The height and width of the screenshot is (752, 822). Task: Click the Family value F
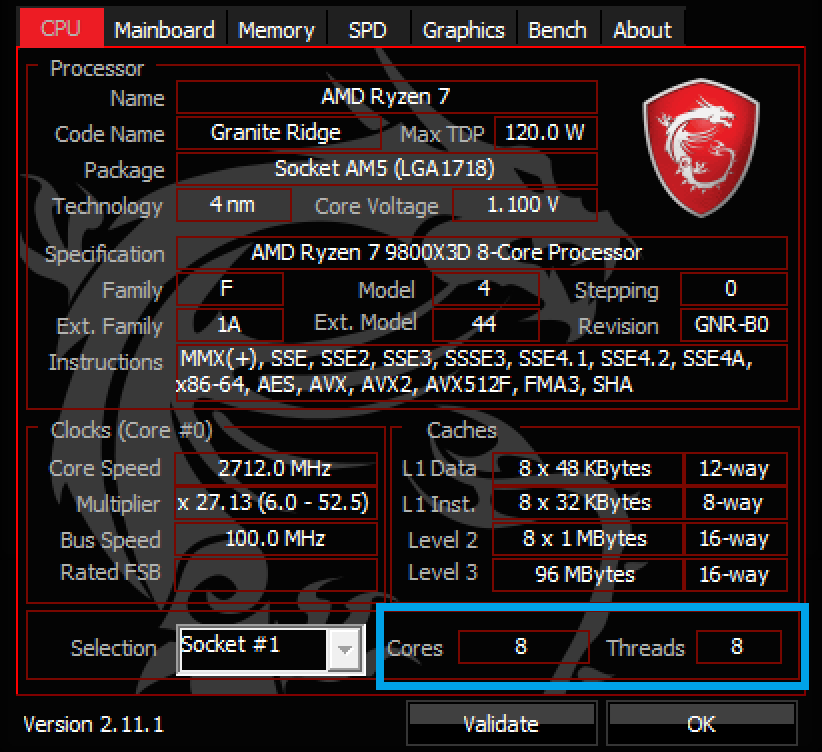coord(230,289)
